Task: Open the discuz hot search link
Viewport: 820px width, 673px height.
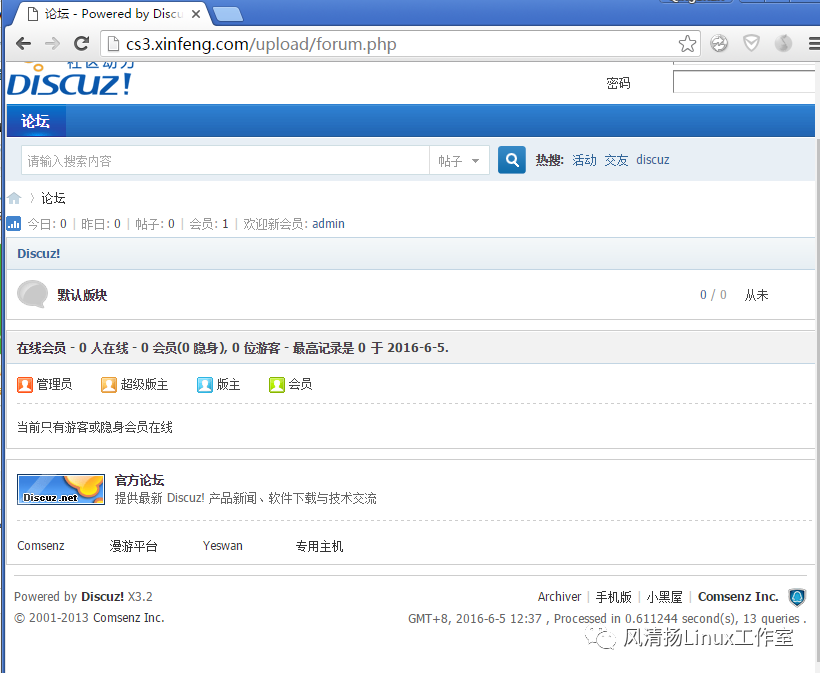Action: point(653,160)
